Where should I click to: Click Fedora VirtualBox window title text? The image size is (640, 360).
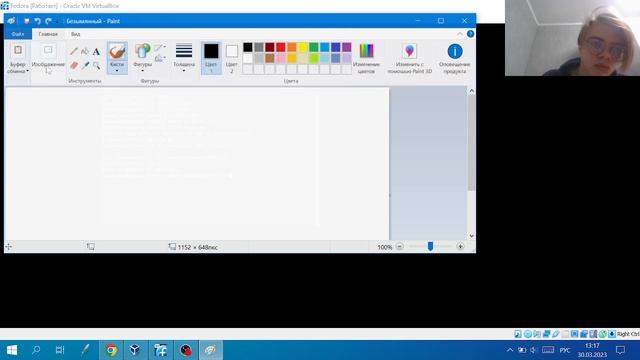pyautogui.click(x=64, y=6)
